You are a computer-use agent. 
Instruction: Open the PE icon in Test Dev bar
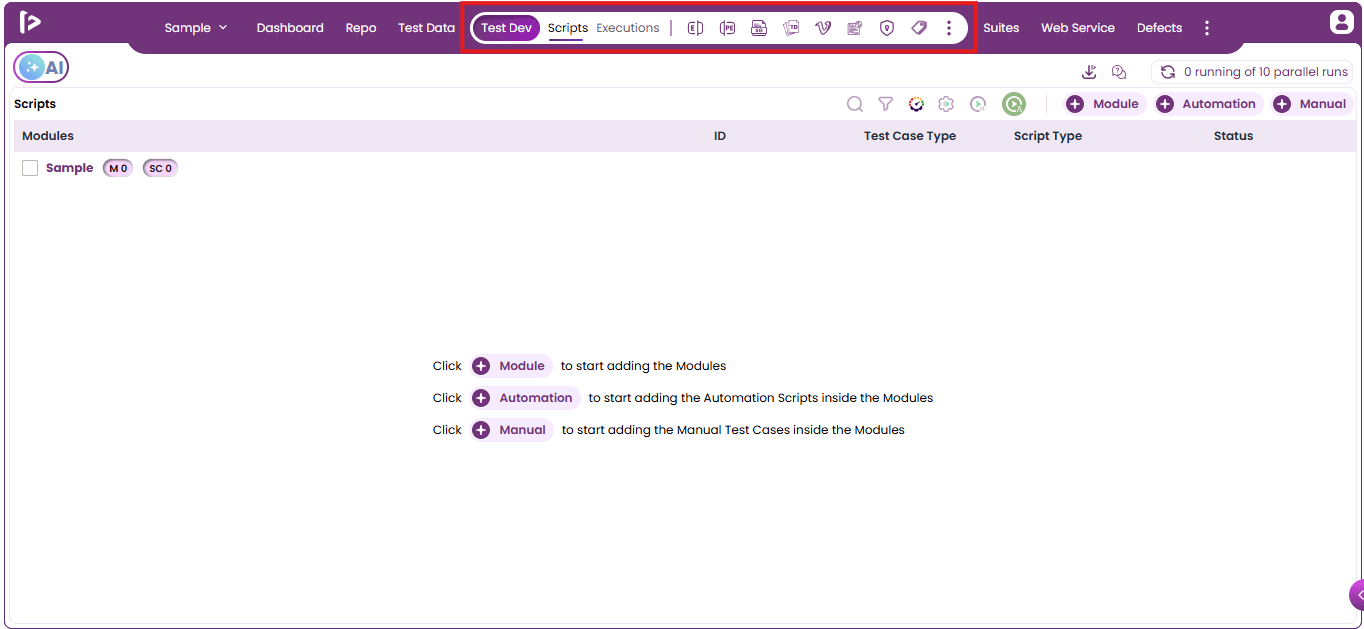(x=727, y=28)
